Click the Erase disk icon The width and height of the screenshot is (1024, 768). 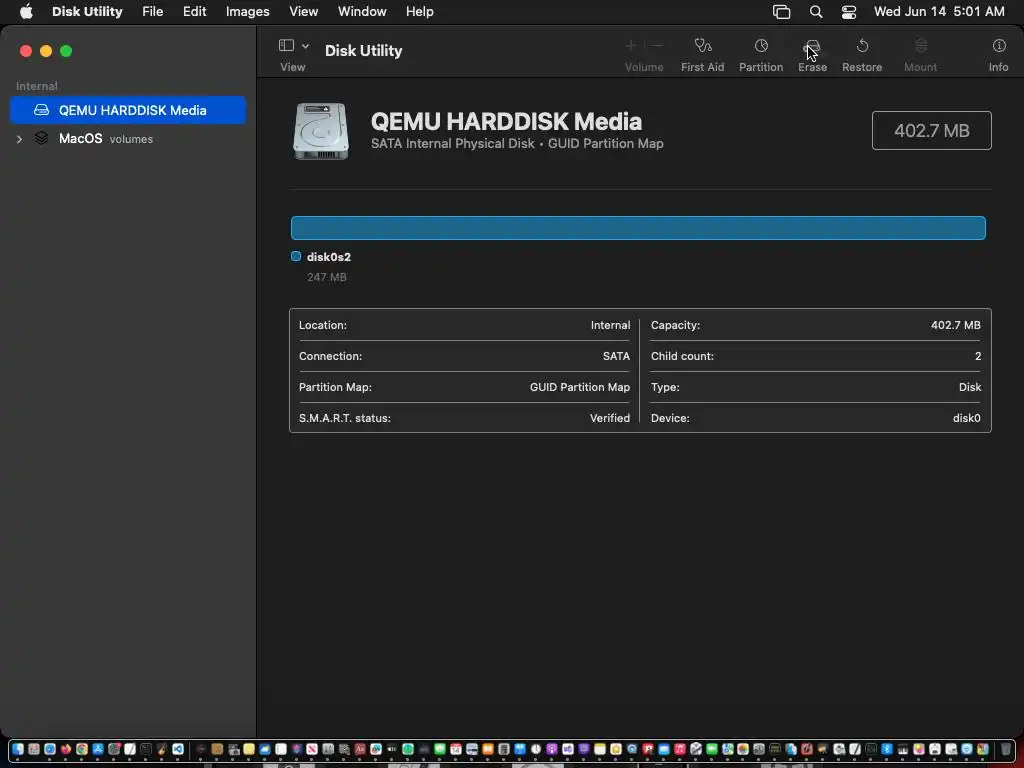(x=812, y=46)
